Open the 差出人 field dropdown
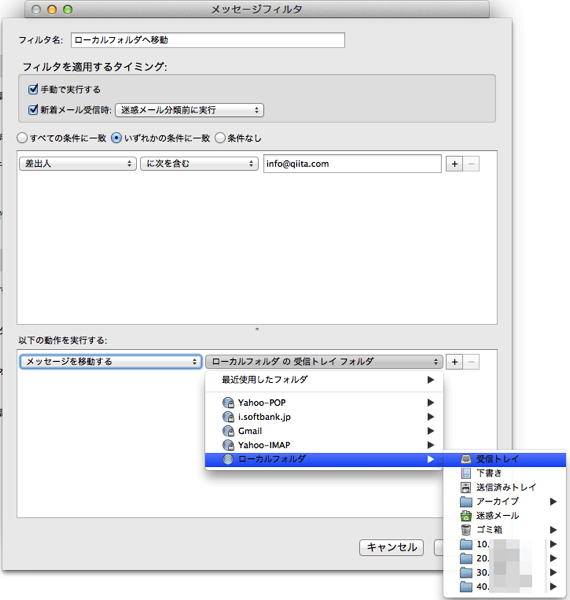The width and height of the screenshot is (570, 600). coord(78,164)
